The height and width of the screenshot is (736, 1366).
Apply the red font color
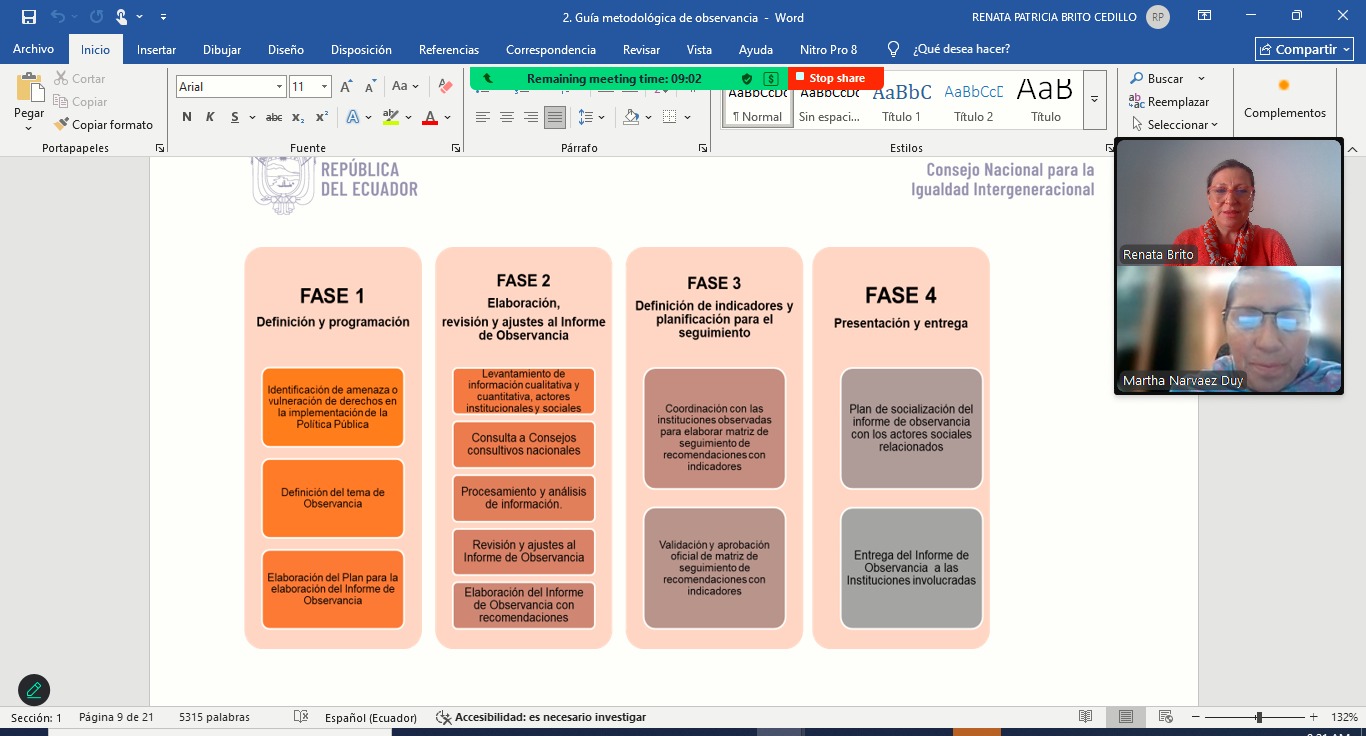point(430,117)
